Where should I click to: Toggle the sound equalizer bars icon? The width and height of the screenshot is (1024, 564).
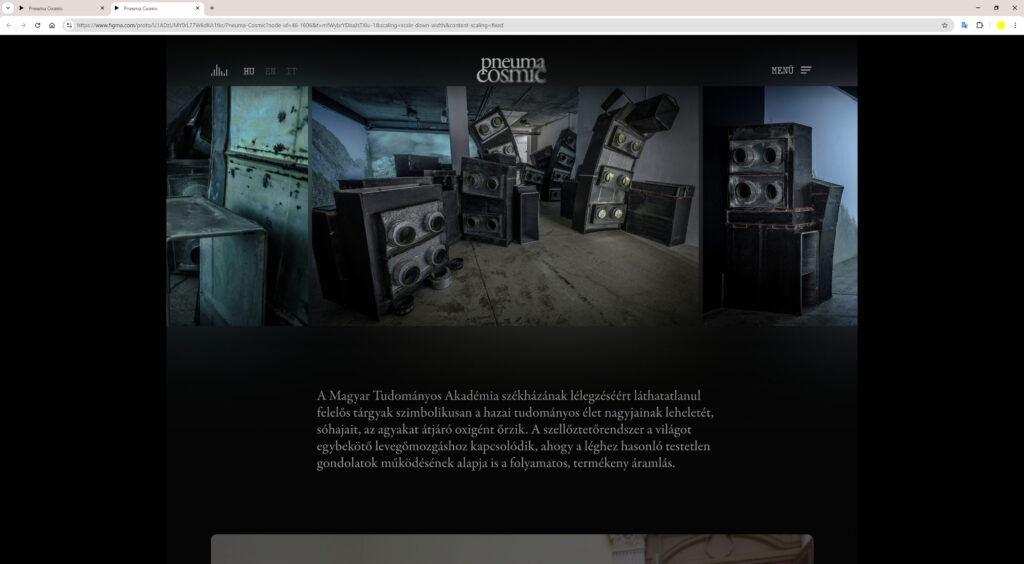click(x=219, y=71)
